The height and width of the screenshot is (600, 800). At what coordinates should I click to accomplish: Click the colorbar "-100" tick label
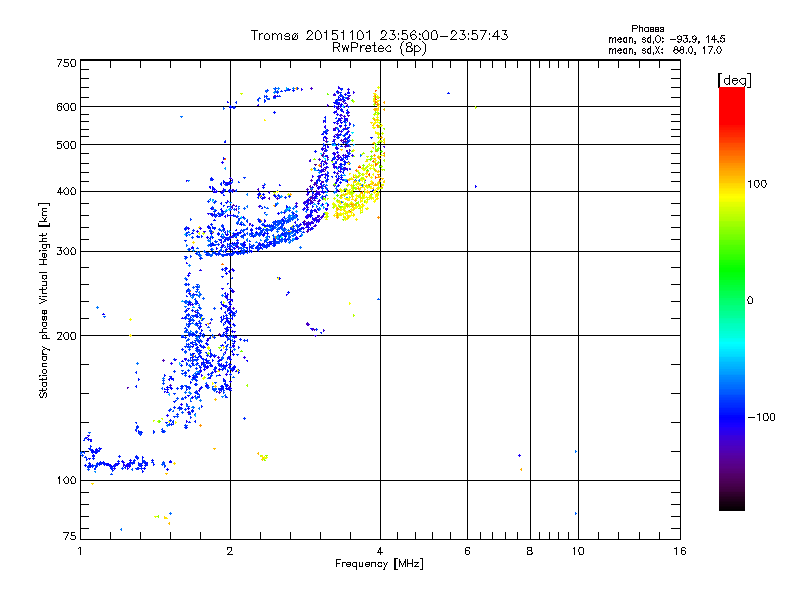tap(761, 417)
